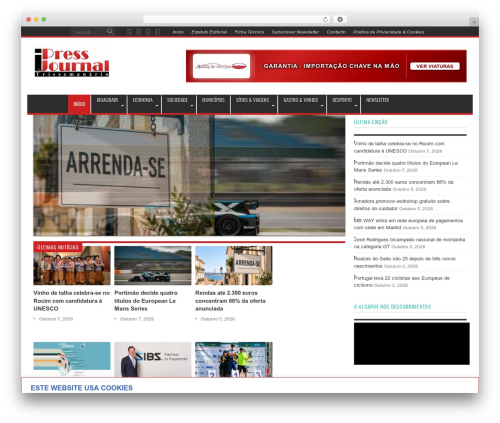Click the Ver Viaturas banner button
This screenshot has width=500, height=423.
coord(435,66)
